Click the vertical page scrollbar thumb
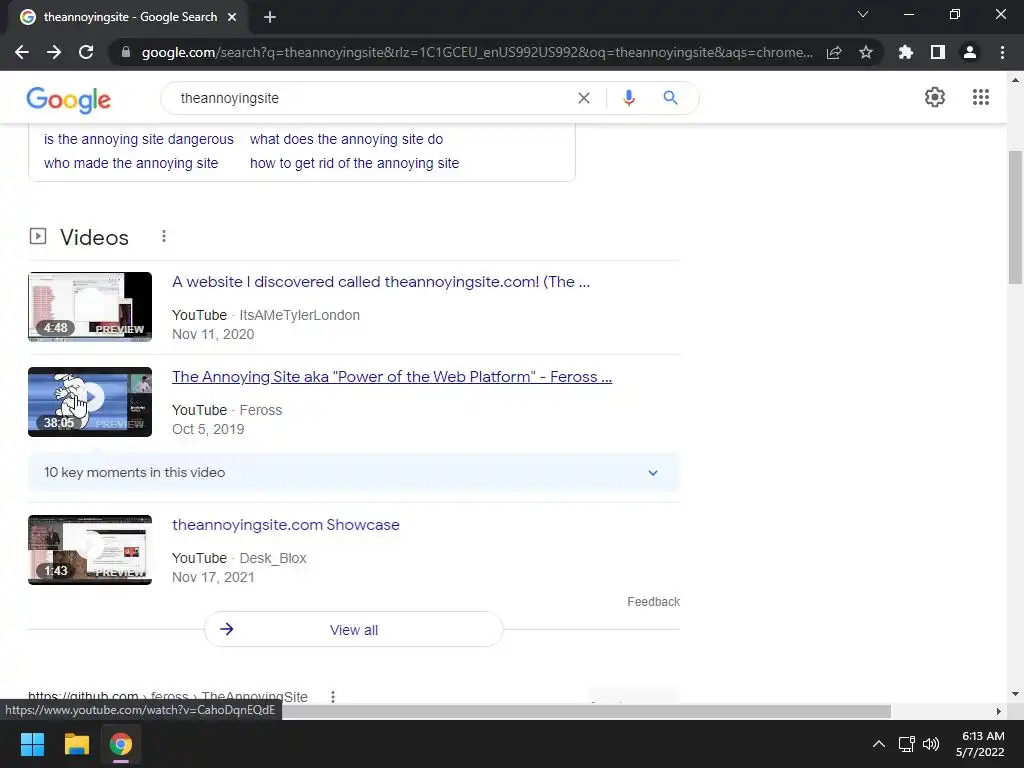 tap(1015, 217)
